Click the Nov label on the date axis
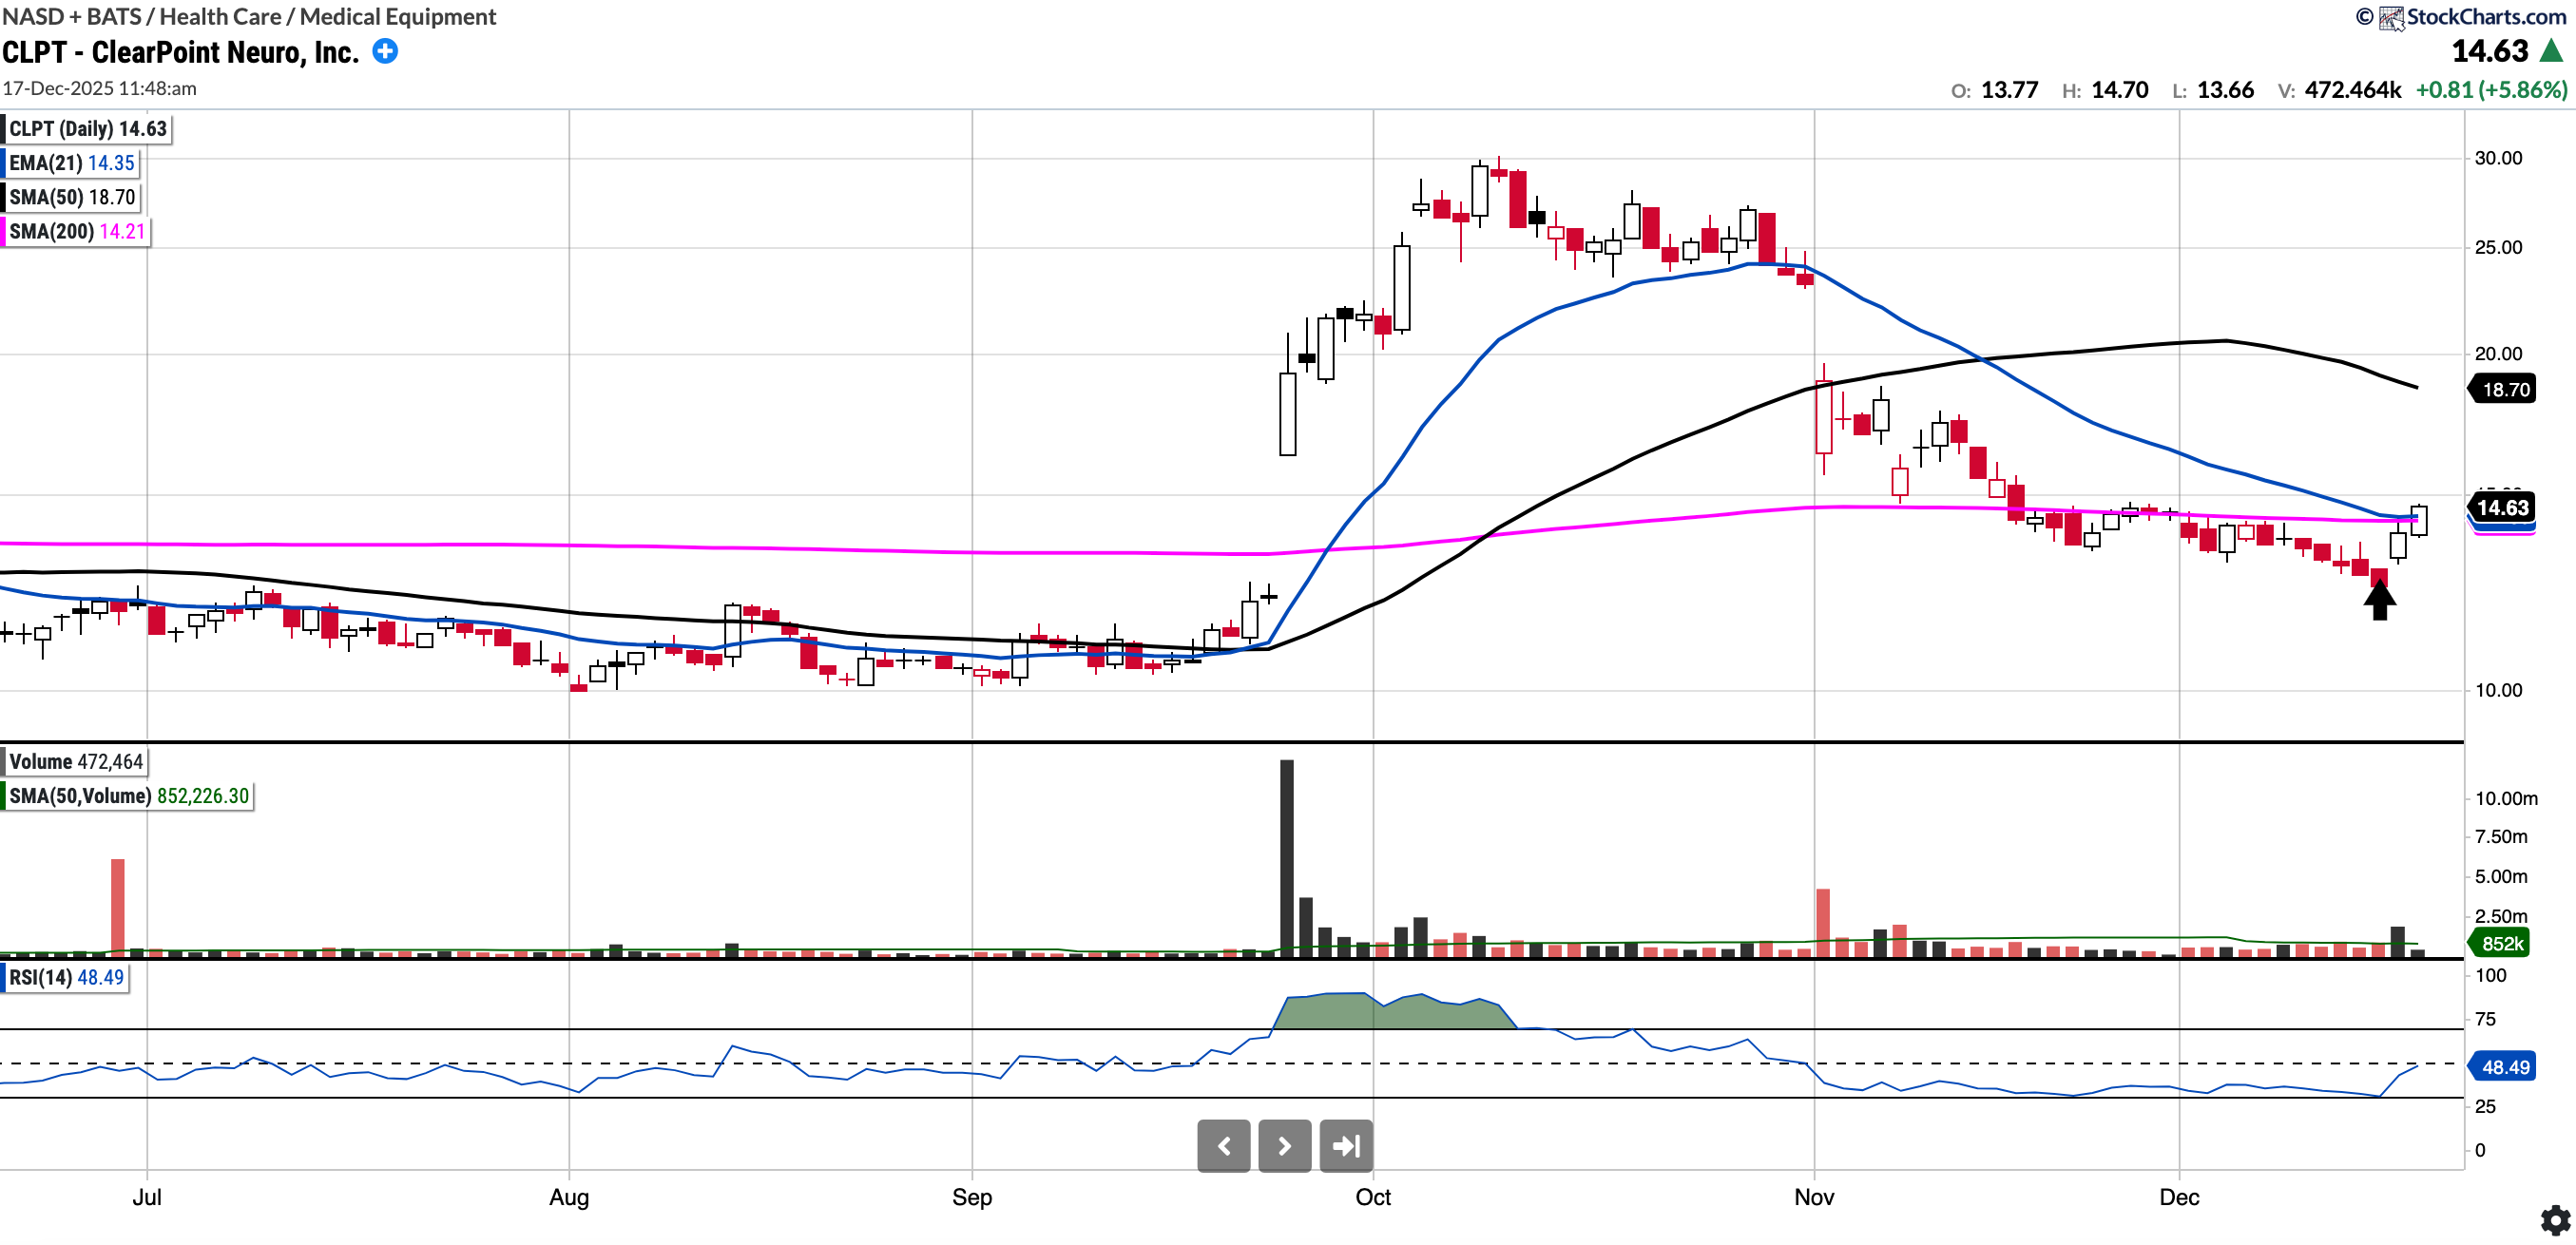Screen dimensions: 2576x1245 (1813, 1198)
